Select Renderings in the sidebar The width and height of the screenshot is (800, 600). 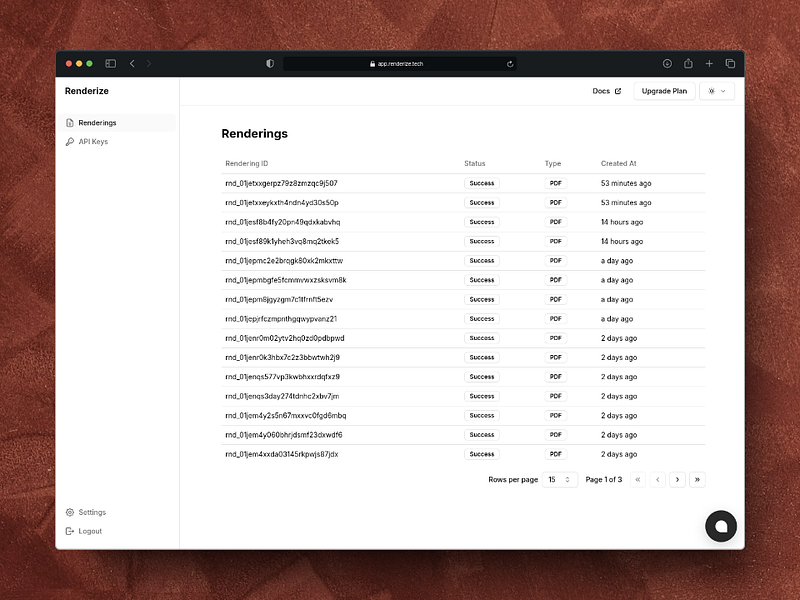pyautogui.click(x=116, y=122)
